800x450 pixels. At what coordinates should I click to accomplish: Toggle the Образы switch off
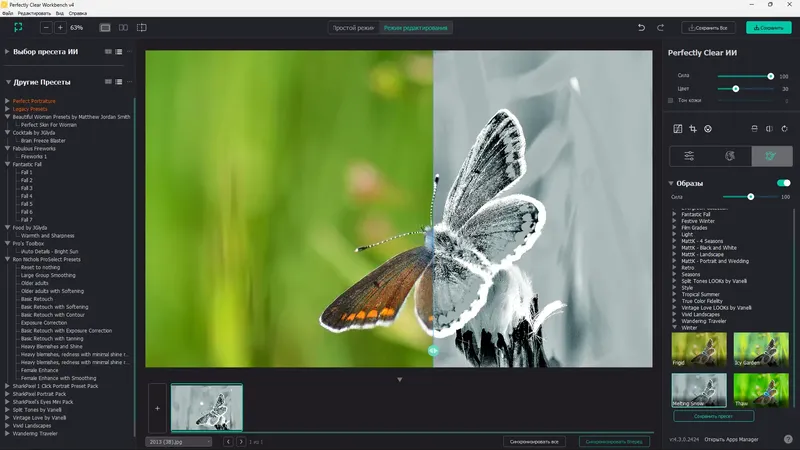coord(784,183)
